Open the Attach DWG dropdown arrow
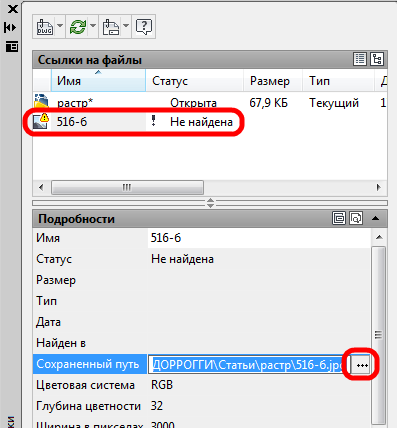Image resolution: width=397 pixels, height=428 pixels. 60,26
